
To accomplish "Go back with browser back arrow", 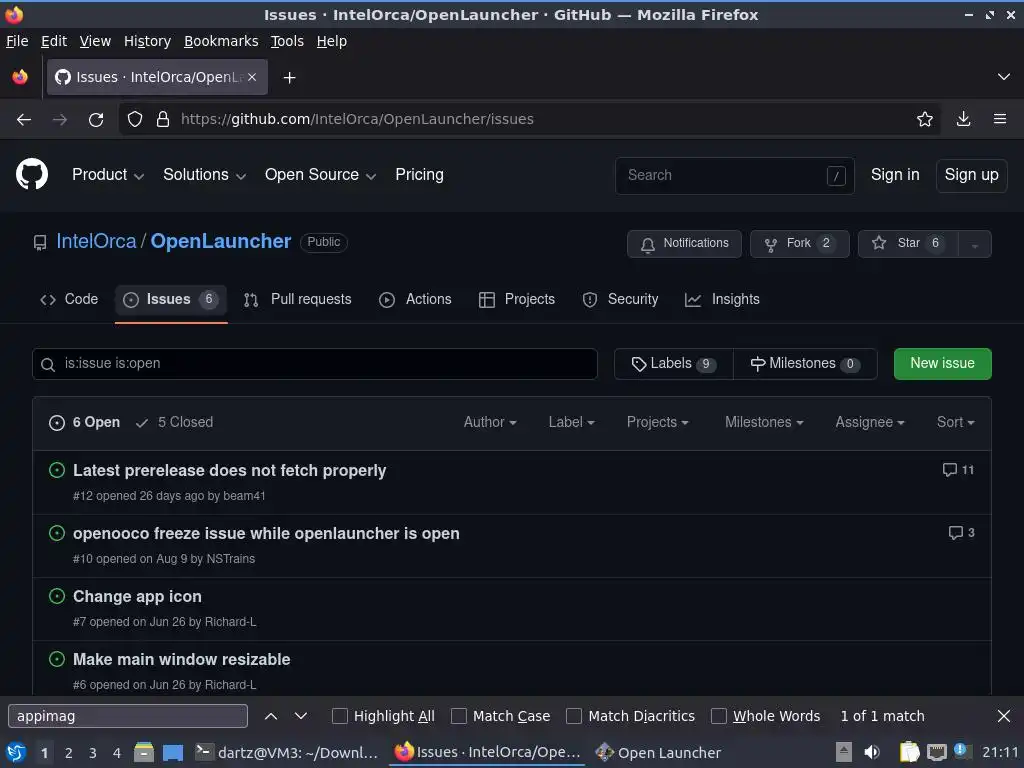I will point(24,120).
